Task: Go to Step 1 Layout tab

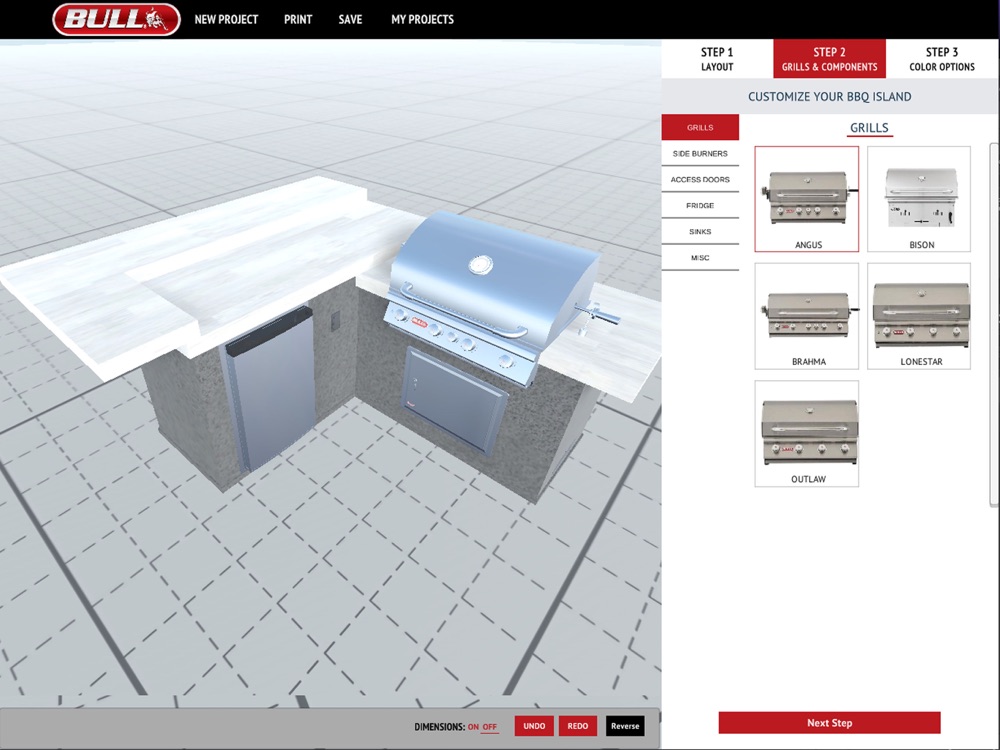Action: click(717, 59)
